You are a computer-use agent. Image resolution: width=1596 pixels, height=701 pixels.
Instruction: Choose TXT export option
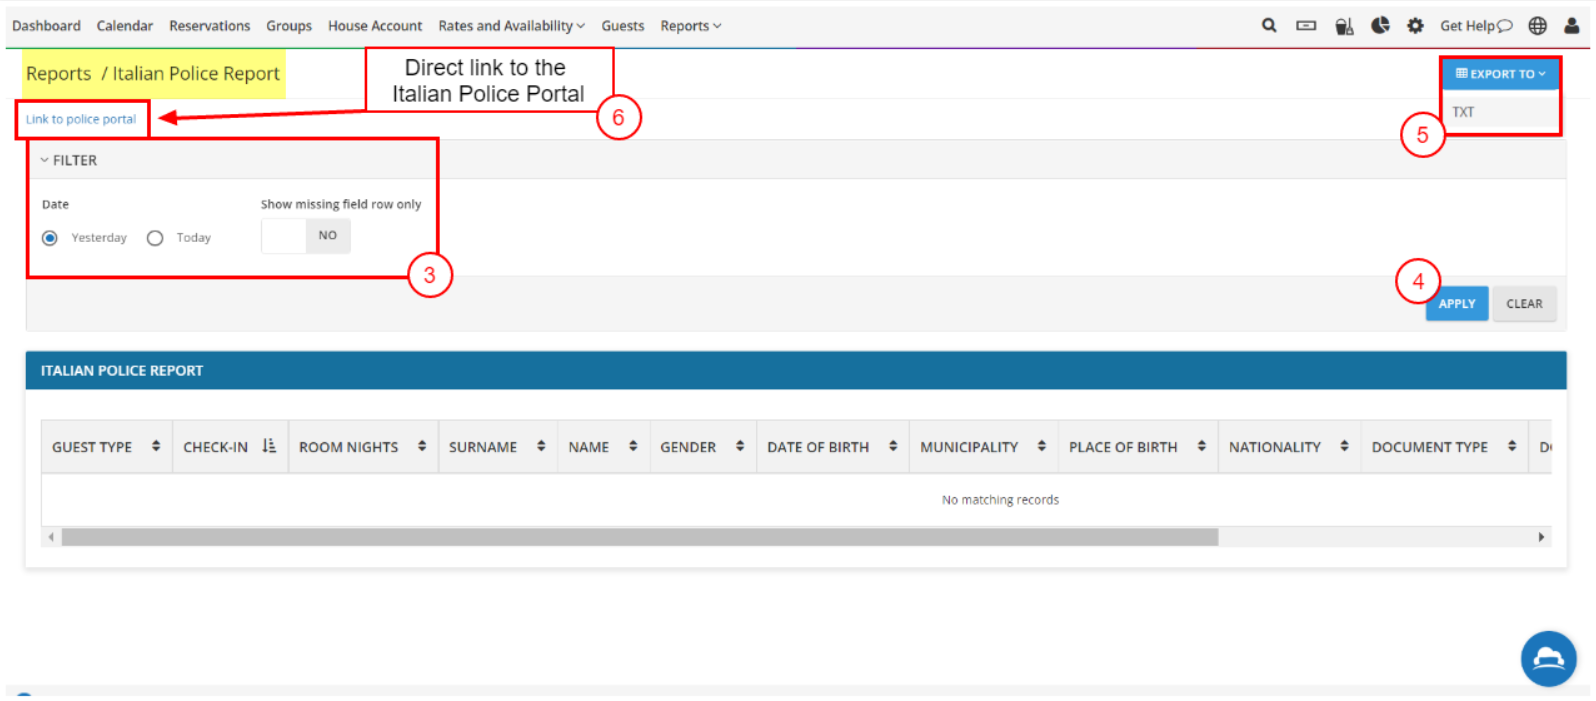point(1463,112)
